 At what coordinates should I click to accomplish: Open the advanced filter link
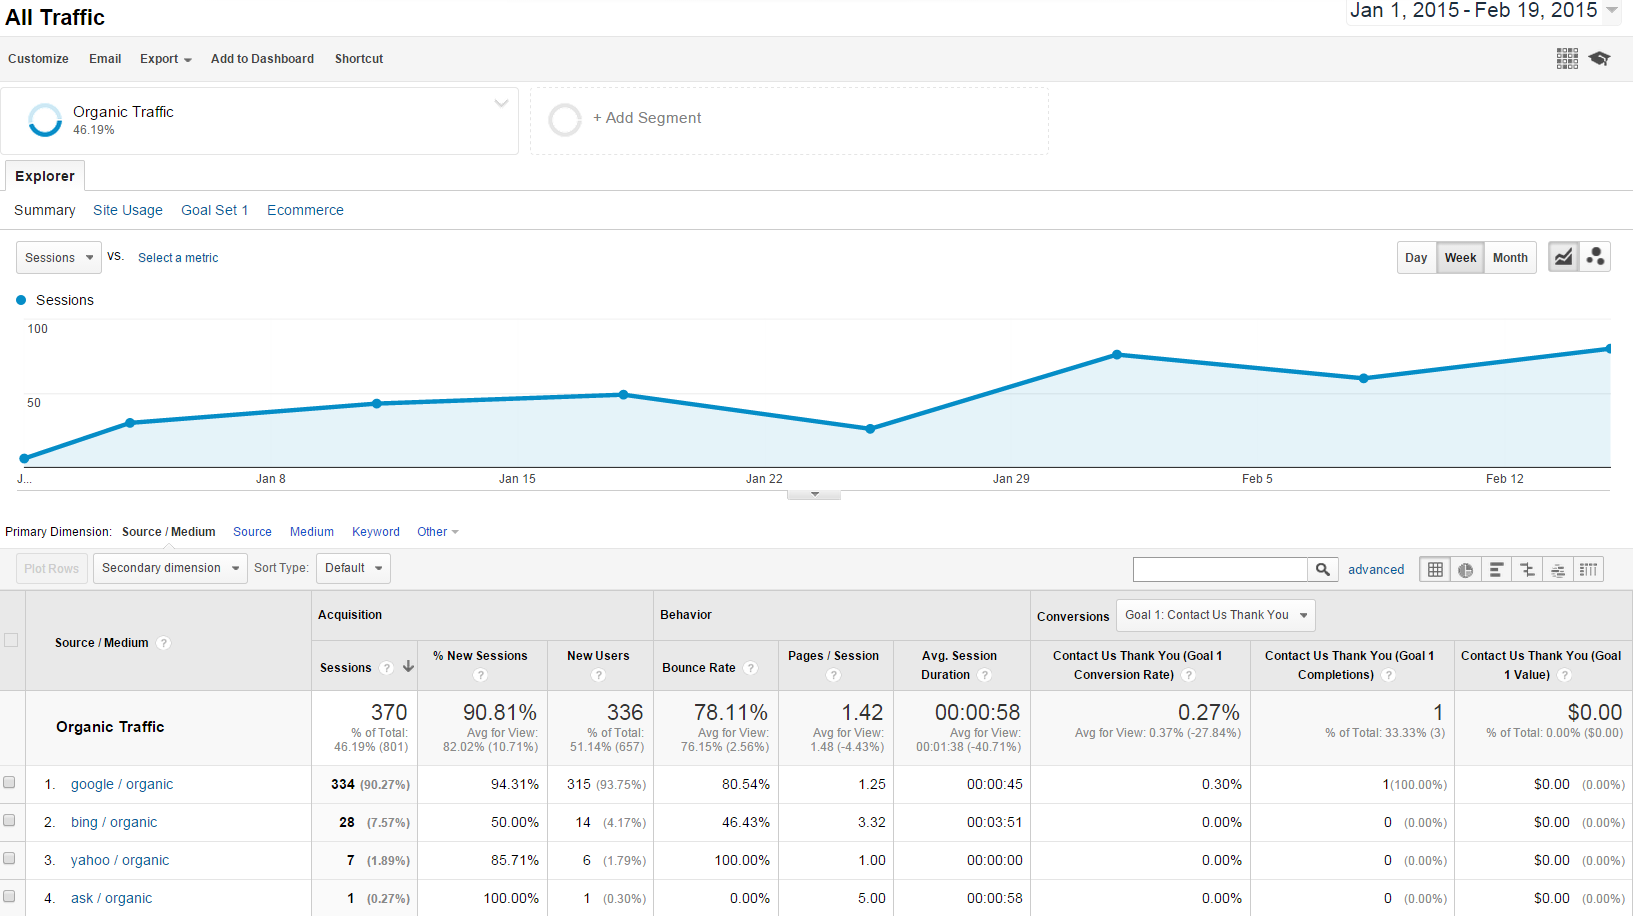(x=1376, y=570)
